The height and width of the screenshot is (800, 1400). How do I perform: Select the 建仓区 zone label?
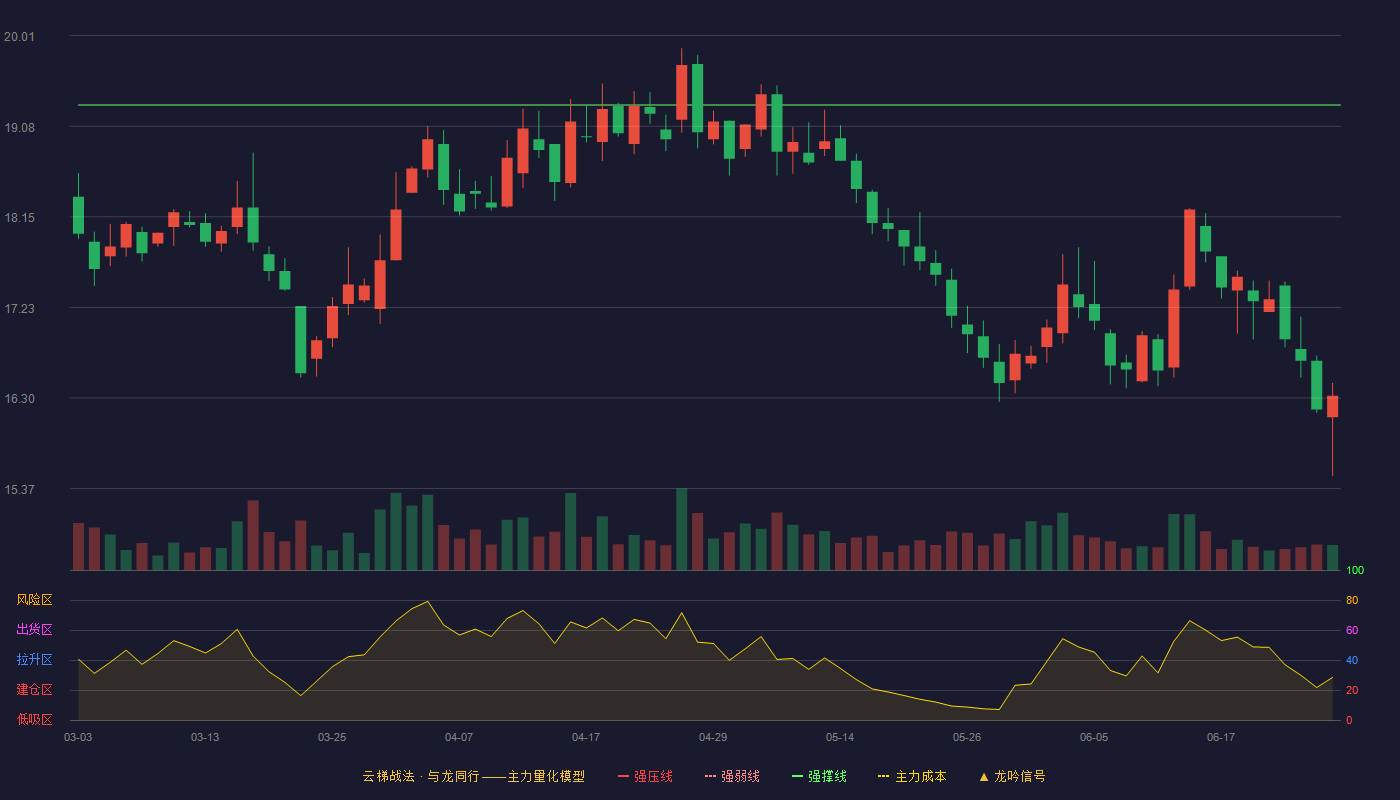coord(34,690)
